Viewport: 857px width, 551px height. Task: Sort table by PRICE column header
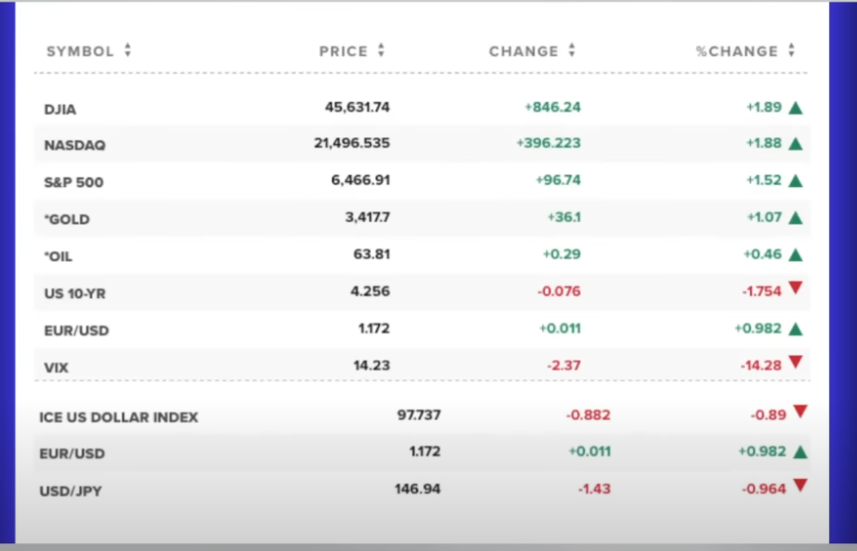click(343, 51)
